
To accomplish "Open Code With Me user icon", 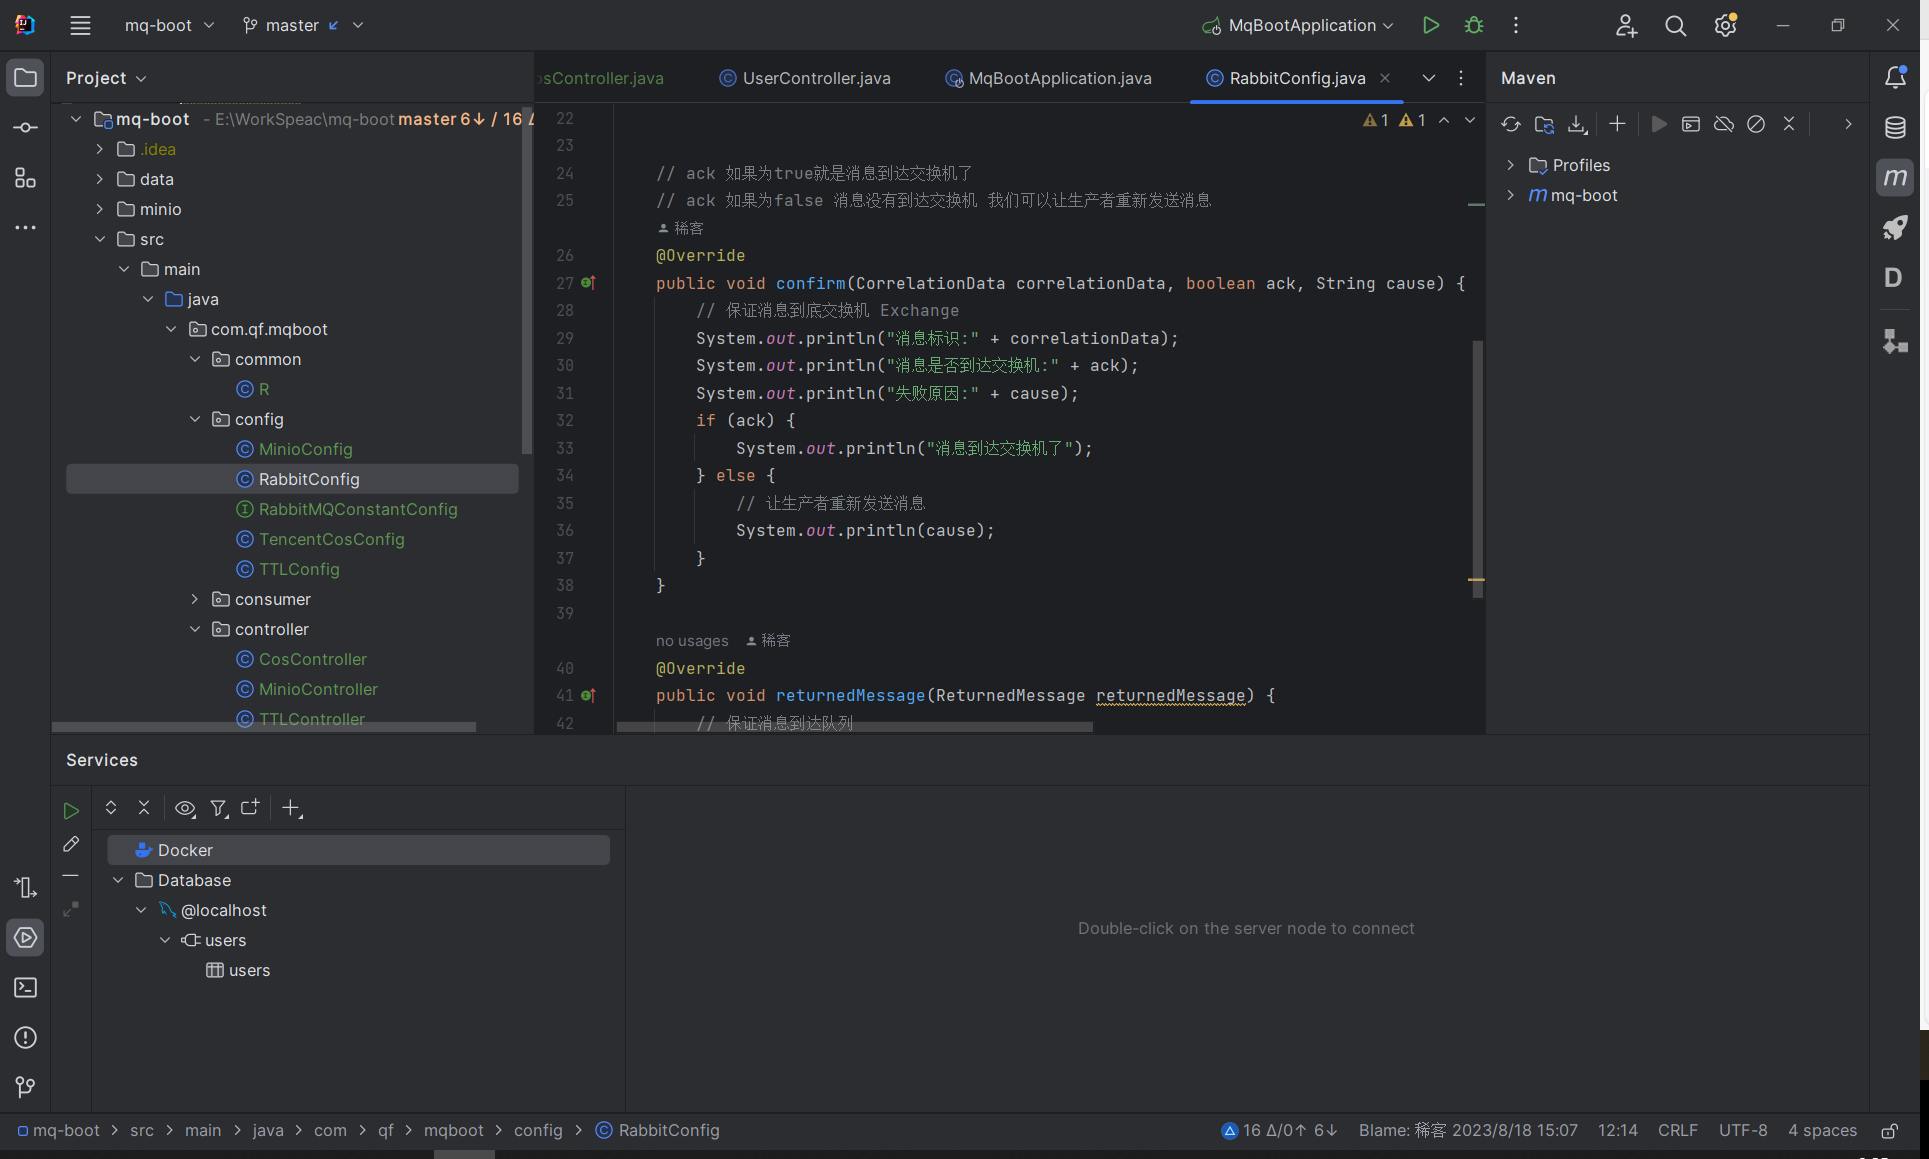I will (x=1626, y=26).
